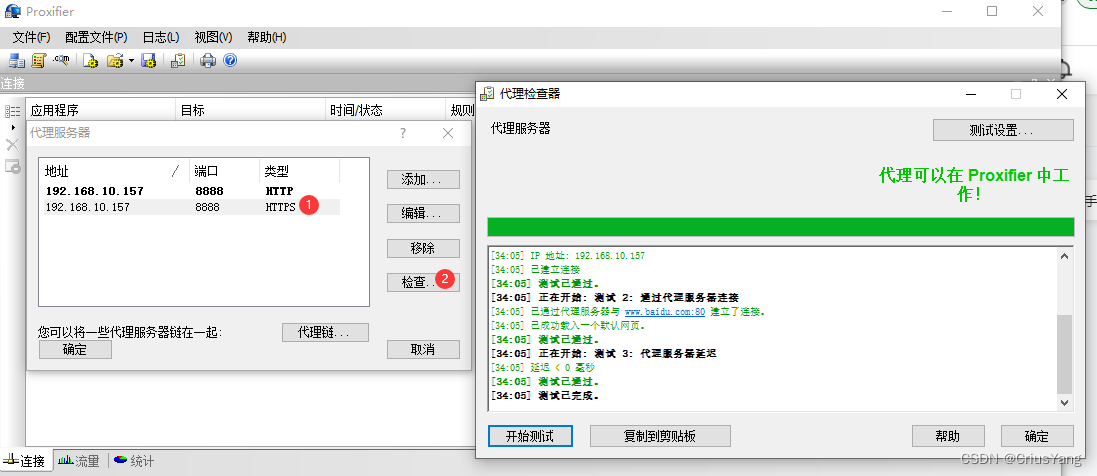Screen dimensions: 1097x476
Task: Open 测试设置... in proxy checker
Action: [x=1003, y=130]
